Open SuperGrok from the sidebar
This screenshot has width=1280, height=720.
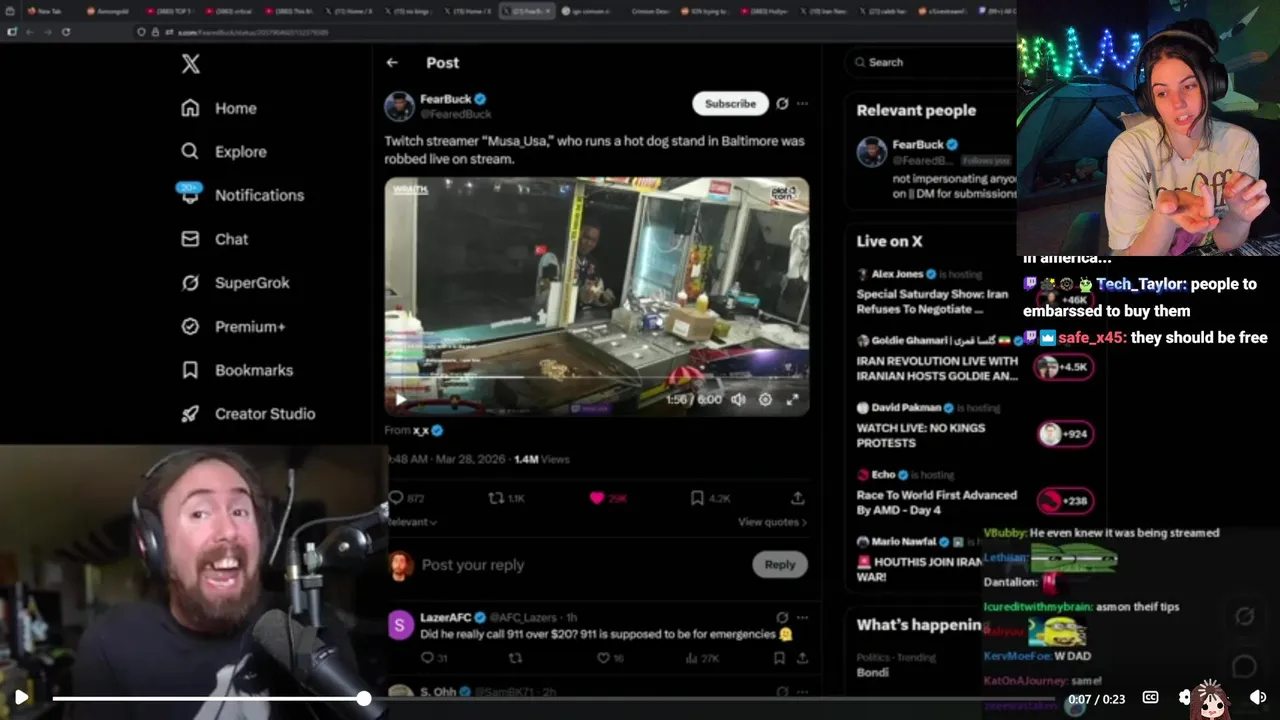pos(234,283)
